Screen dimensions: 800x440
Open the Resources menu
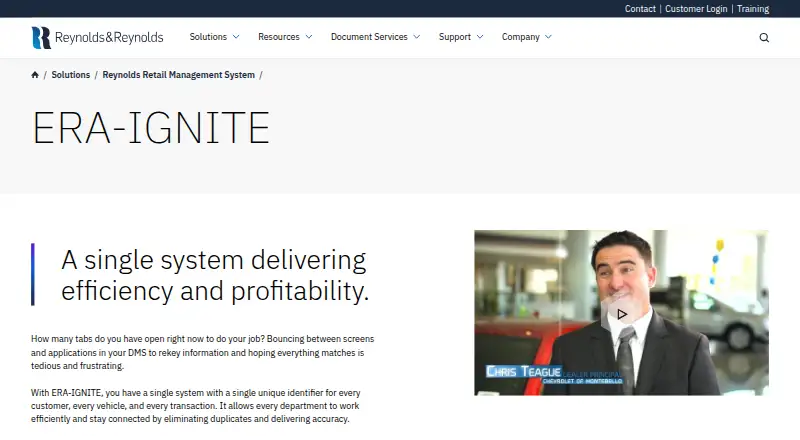coord(279,37)
